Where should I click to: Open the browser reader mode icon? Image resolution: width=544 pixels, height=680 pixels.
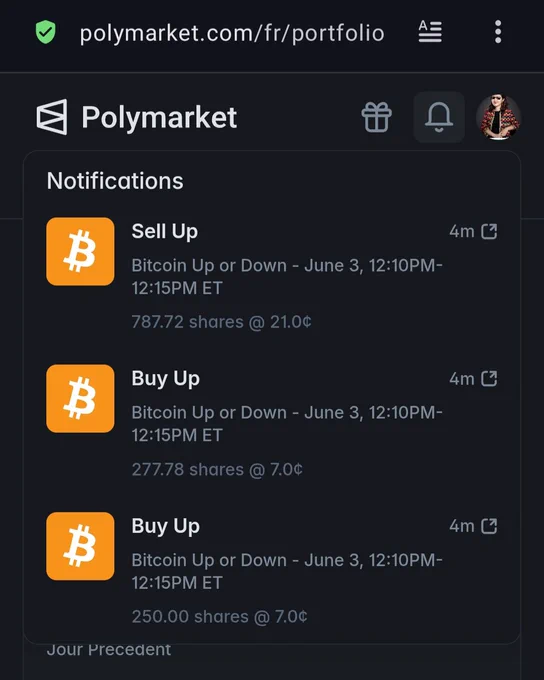430,32
